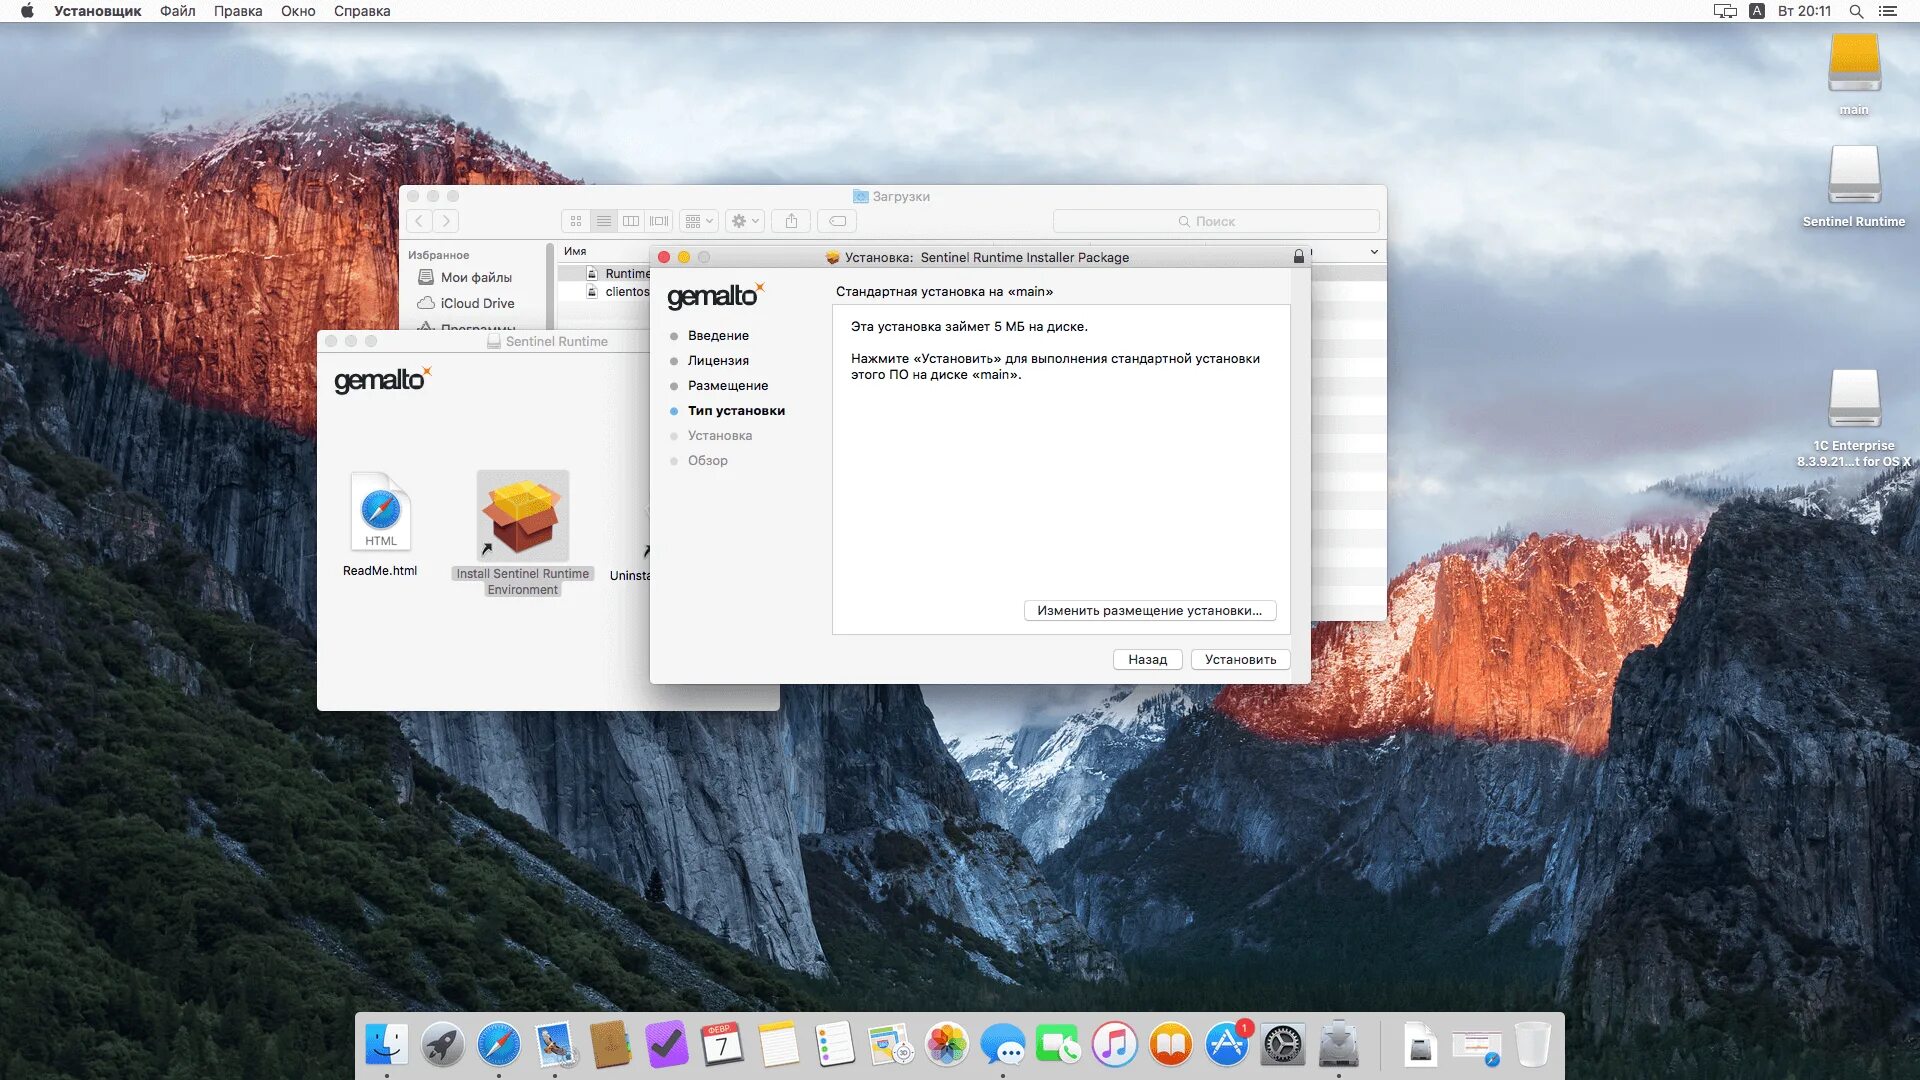1920x1080 pixels.
Task: Select iCloud Drive in Finder sidebar
Action: tap(477, 303)
